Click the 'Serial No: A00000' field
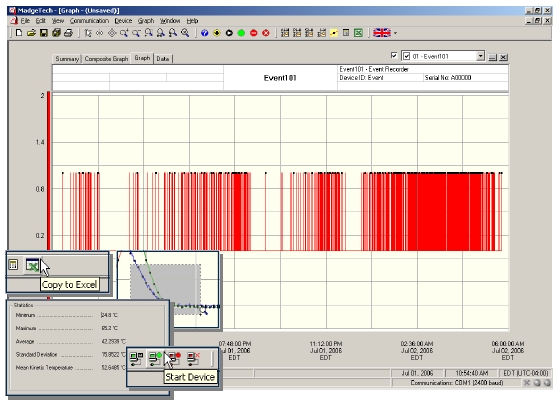 pyautogui.click(x=448, y=78)
